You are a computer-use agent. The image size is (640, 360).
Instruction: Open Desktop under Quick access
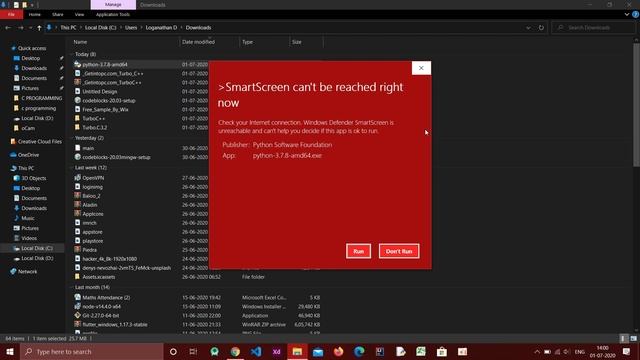[31, 58]
